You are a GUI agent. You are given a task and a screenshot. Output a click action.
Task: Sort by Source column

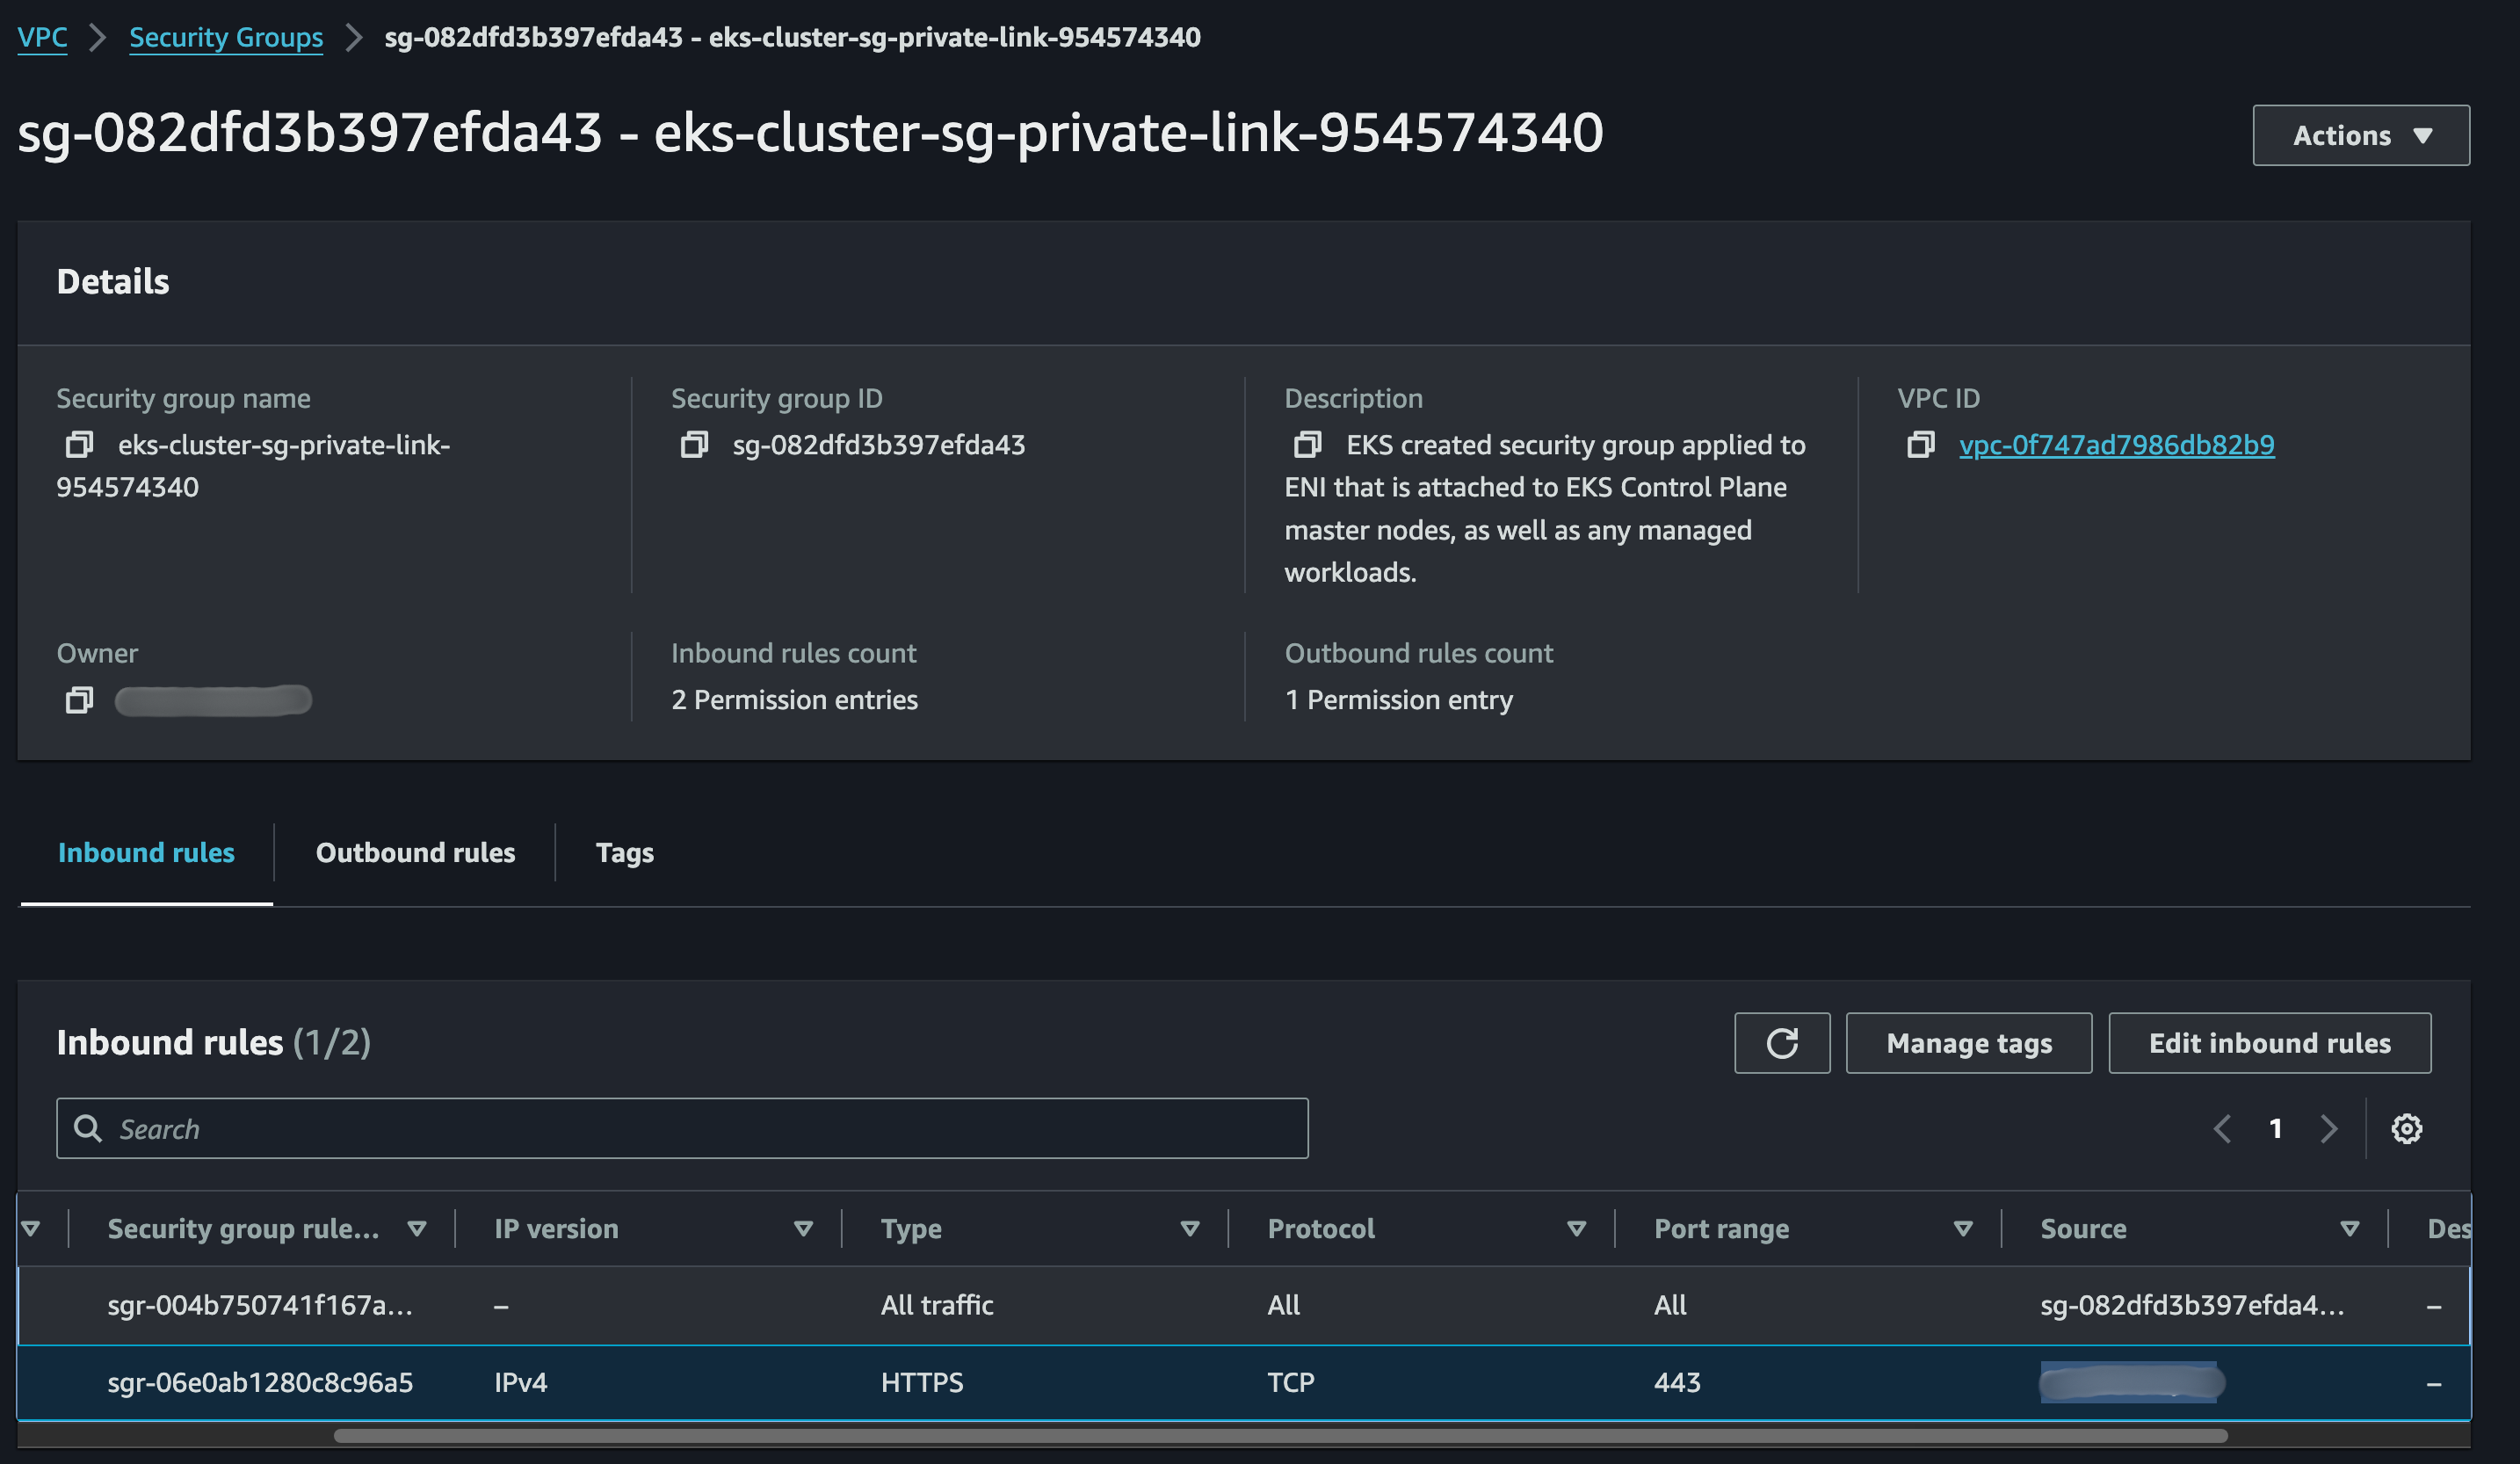pyautogui.click(x=2349, y=1229)
